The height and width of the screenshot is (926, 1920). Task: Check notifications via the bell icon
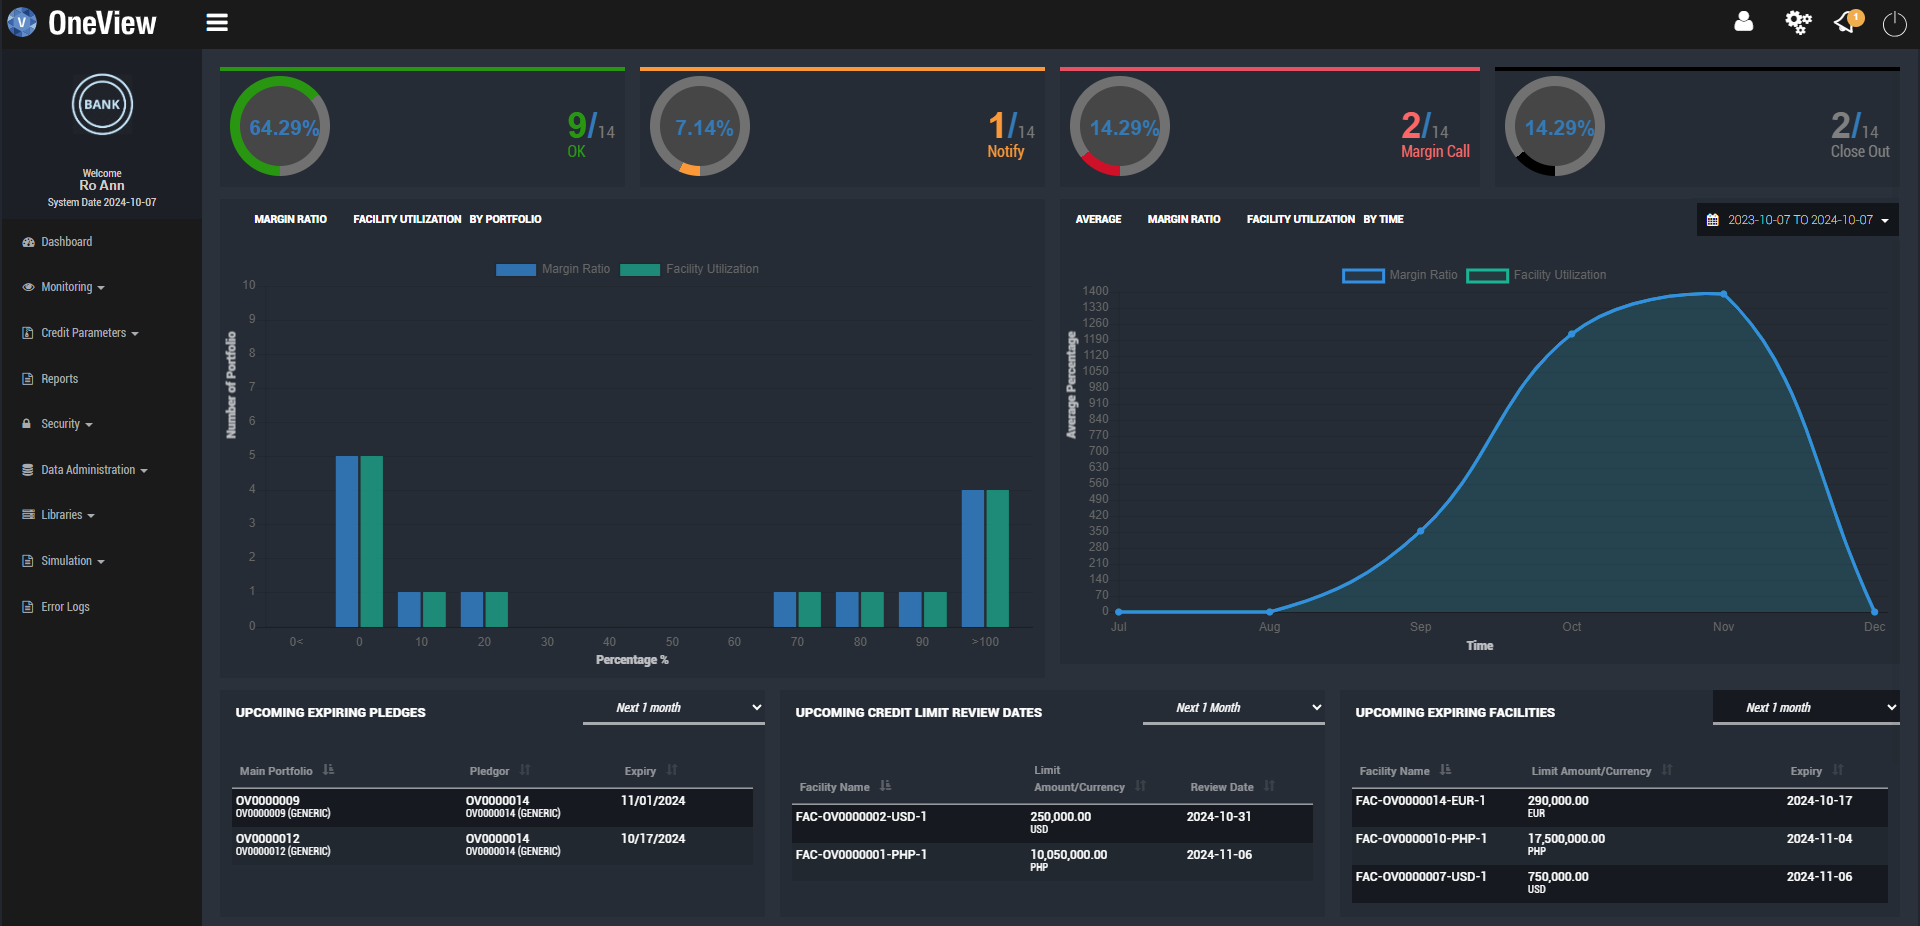1845,22
